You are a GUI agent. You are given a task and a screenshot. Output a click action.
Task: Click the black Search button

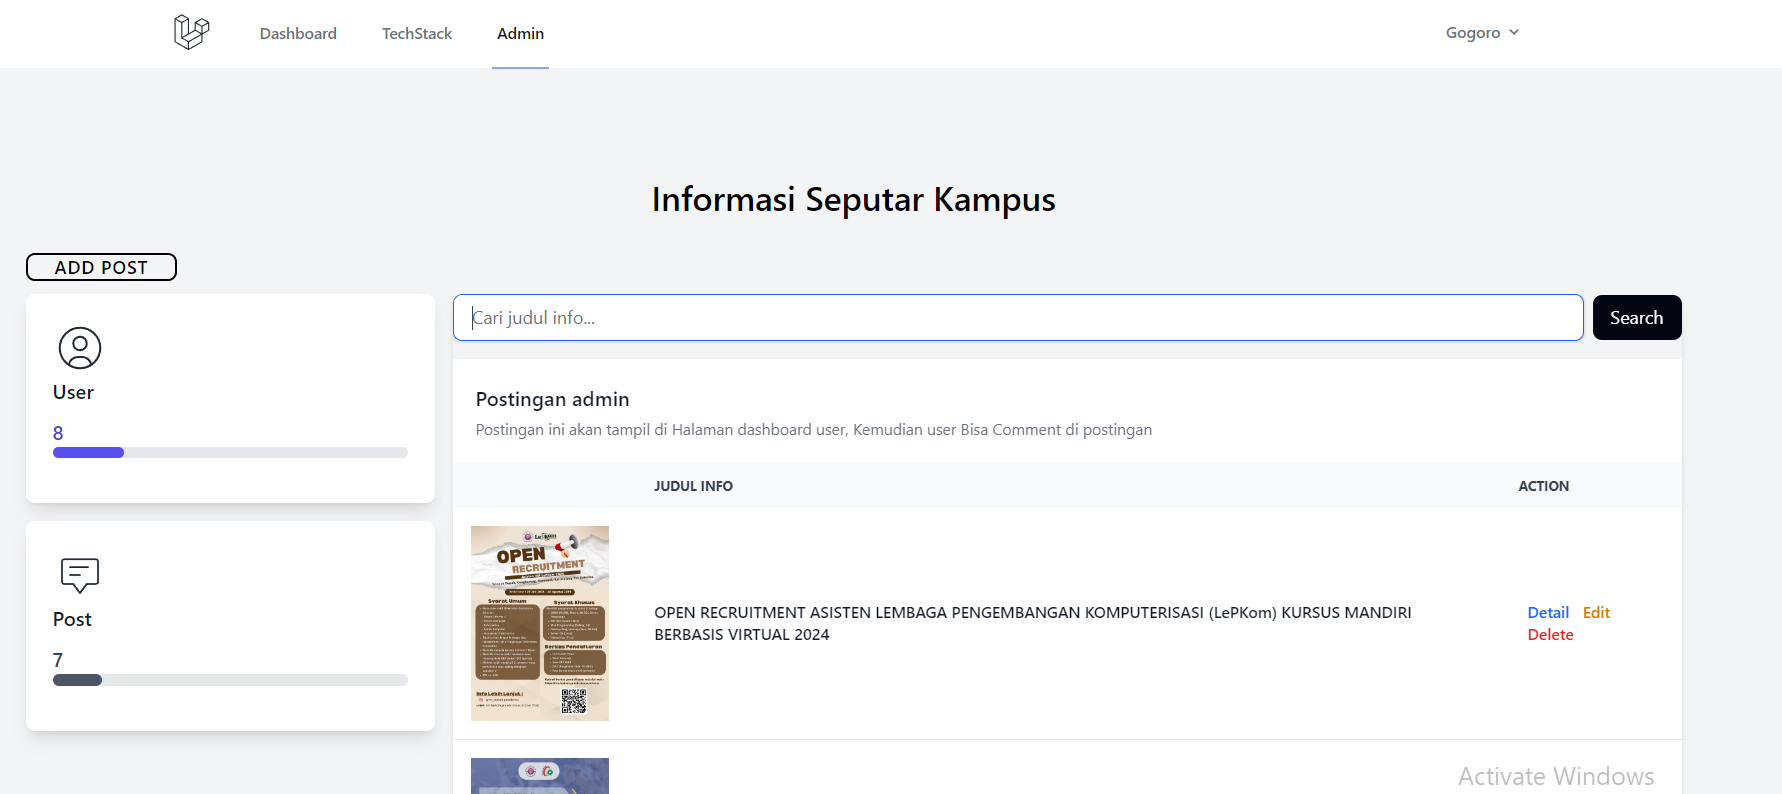pyautogui.click(x=1637, y=317)
